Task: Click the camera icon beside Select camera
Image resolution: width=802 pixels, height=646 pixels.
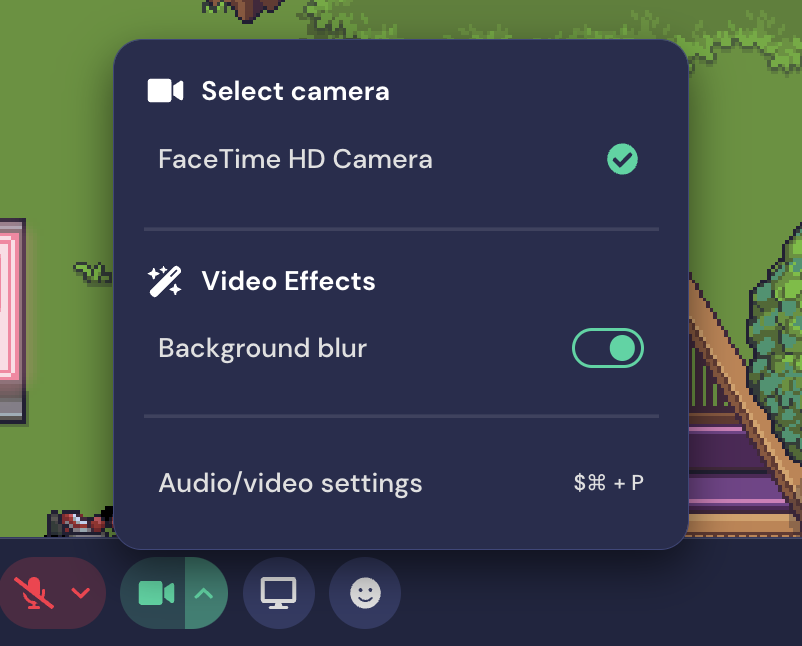Action: point(165,91)
